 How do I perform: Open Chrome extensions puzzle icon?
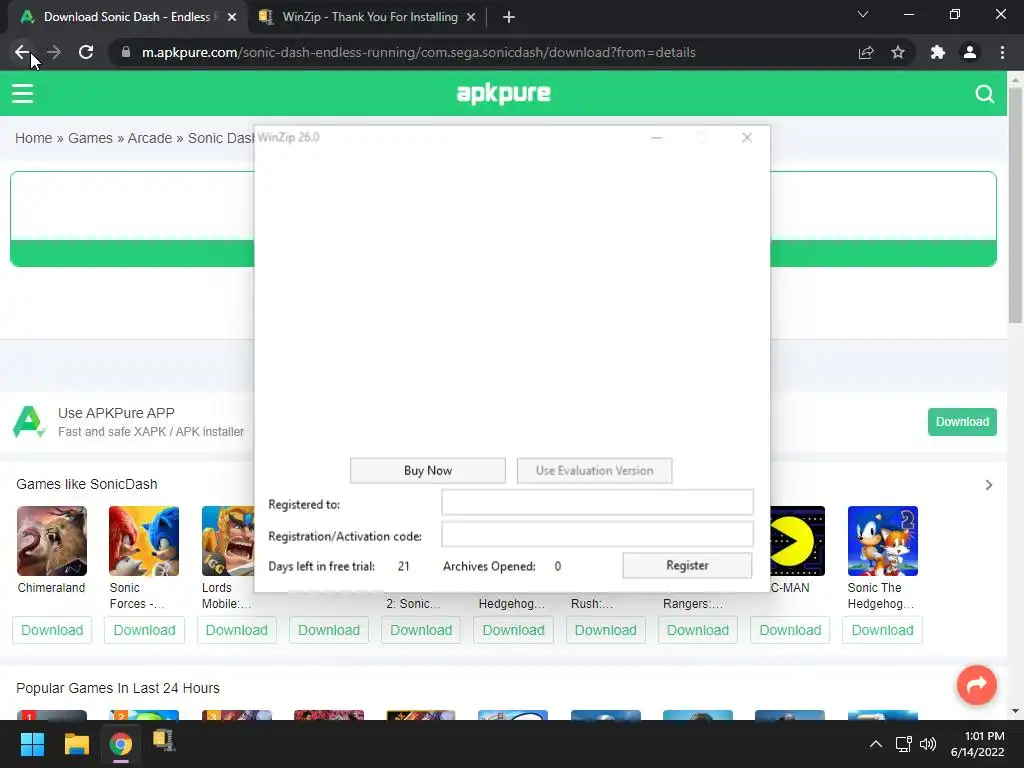938,52
